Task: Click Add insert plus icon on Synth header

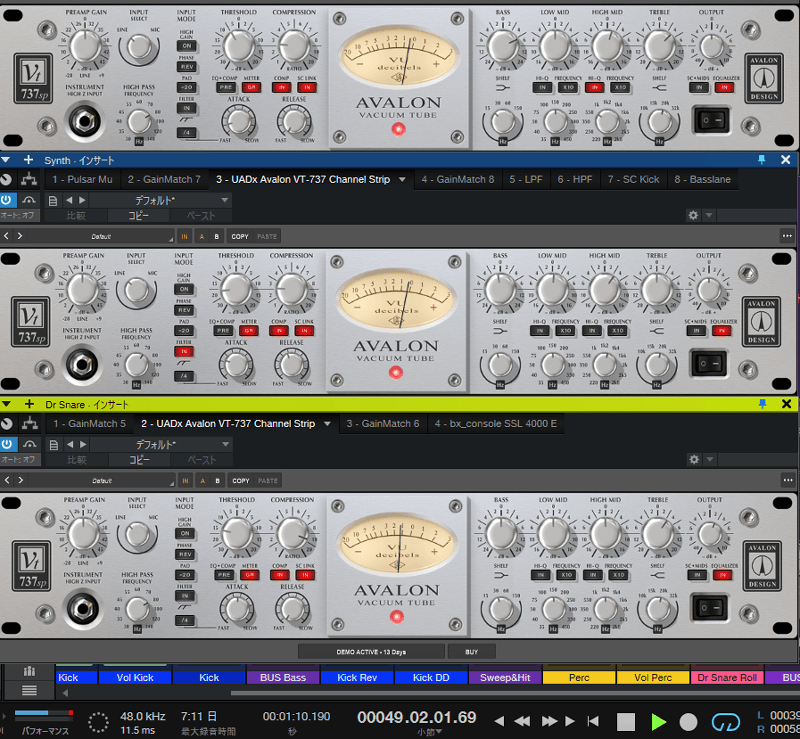Action: tap(29, 160)
